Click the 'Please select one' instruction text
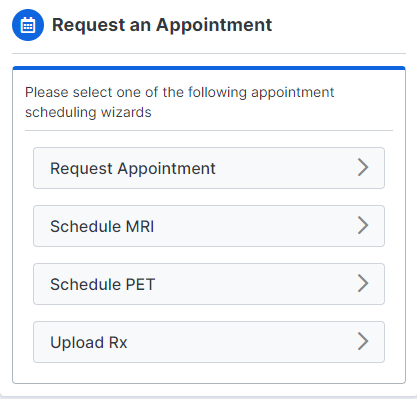The image size is (417, 399). point(179,102)
